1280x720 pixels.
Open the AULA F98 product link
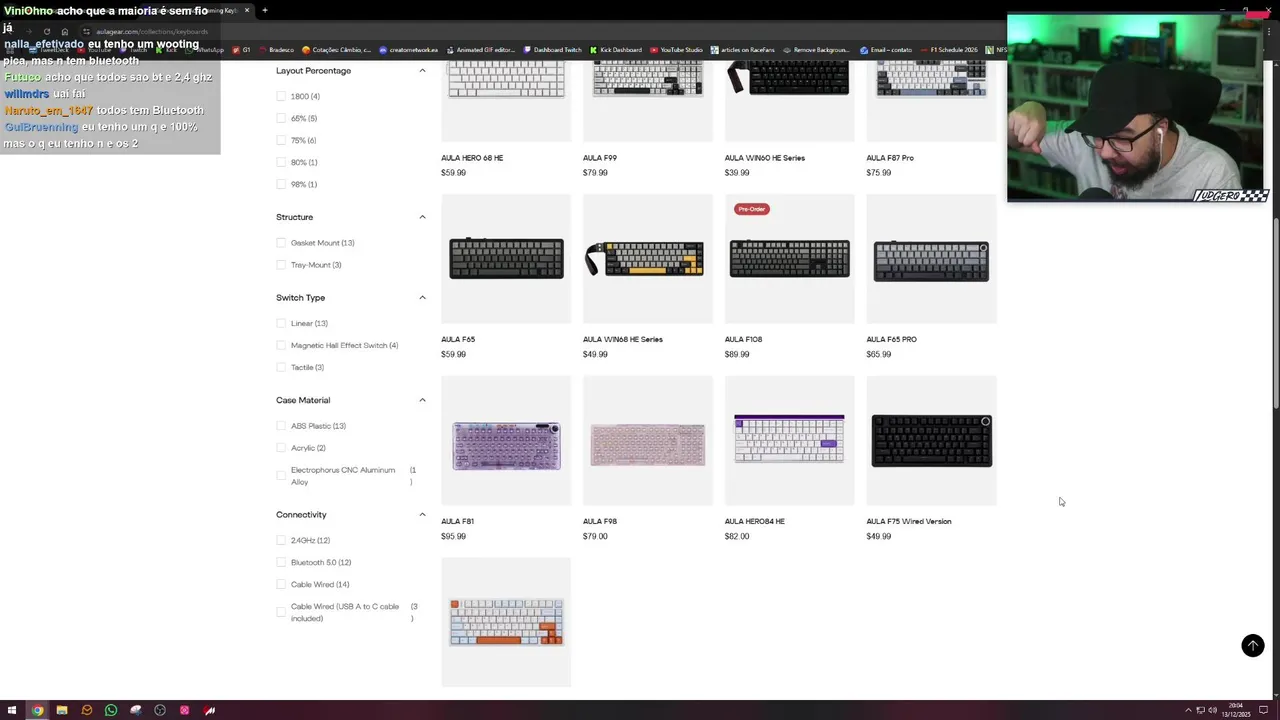[600, 521]
